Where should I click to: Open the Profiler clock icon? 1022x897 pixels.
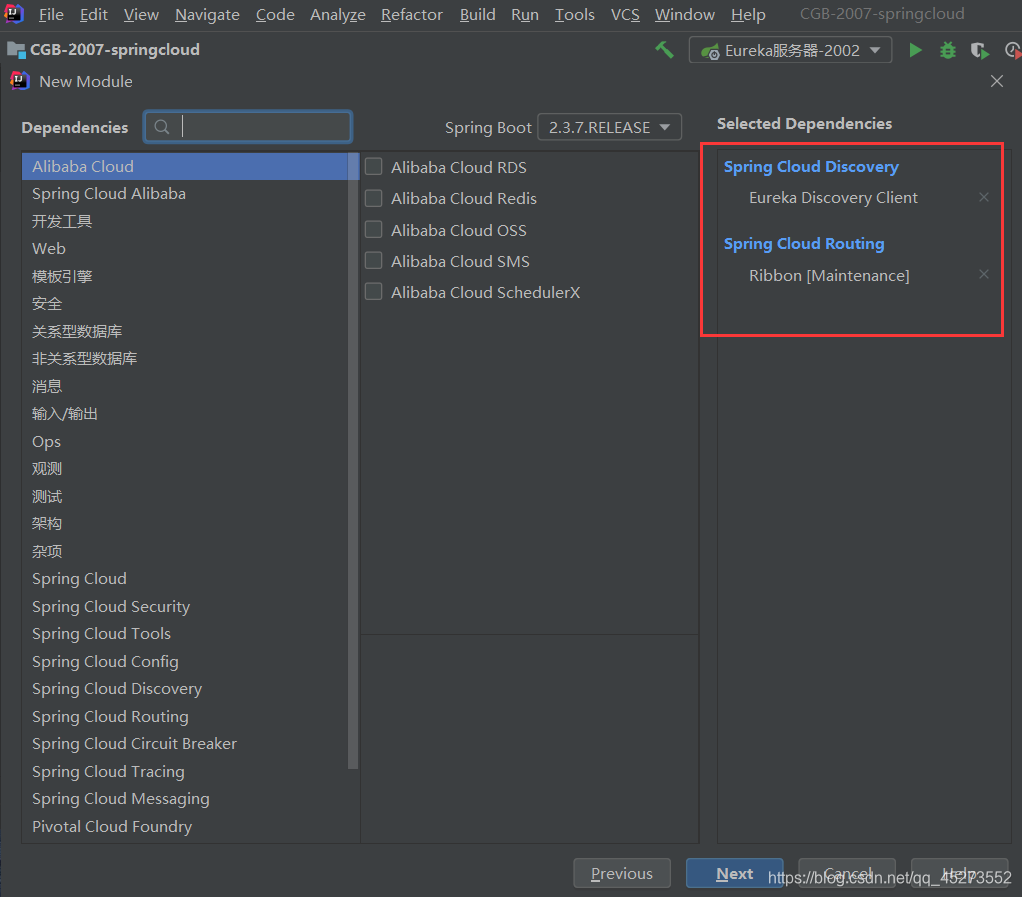[x=1011, y=50]
